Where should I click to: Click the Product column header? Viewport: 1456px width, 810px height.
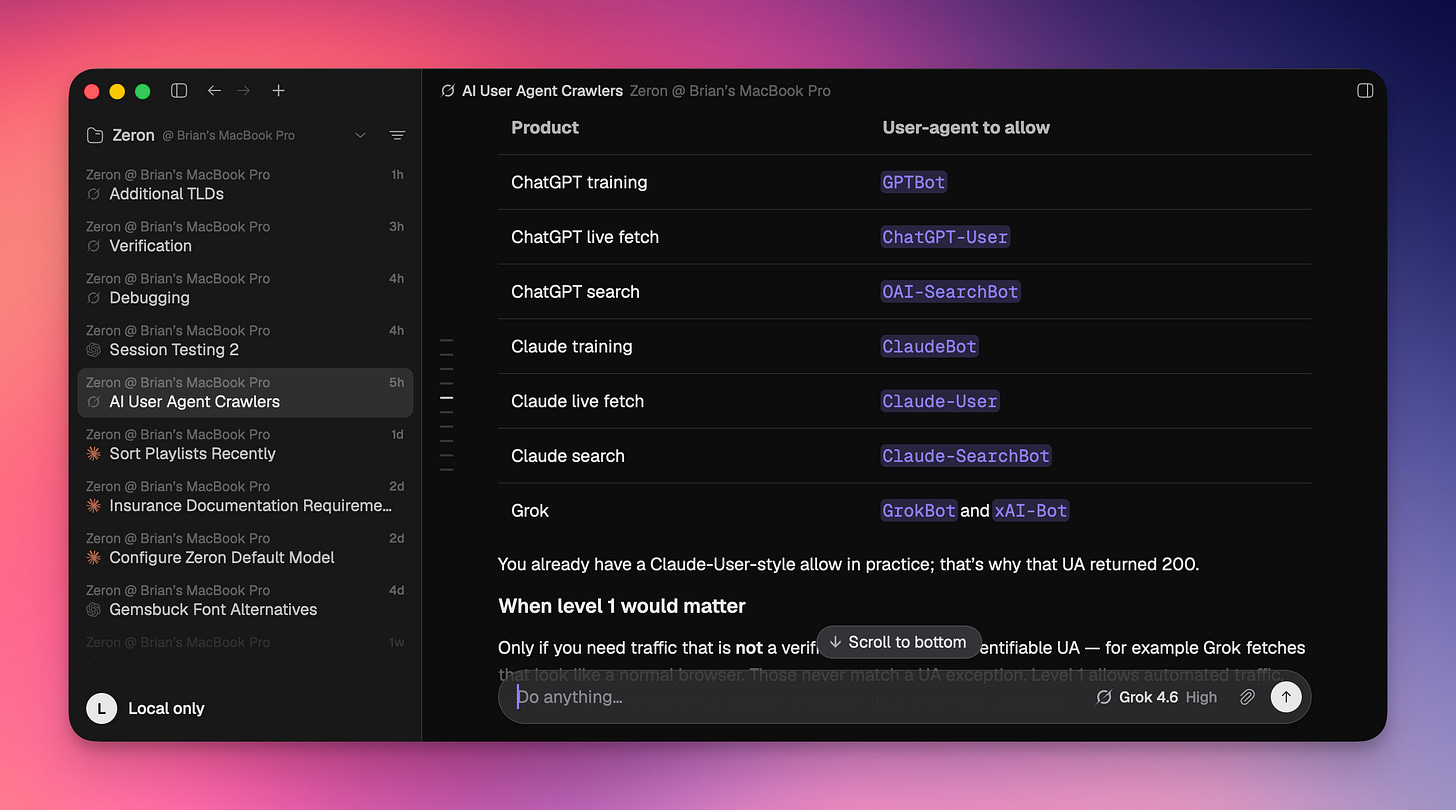[x=545, y=127]
